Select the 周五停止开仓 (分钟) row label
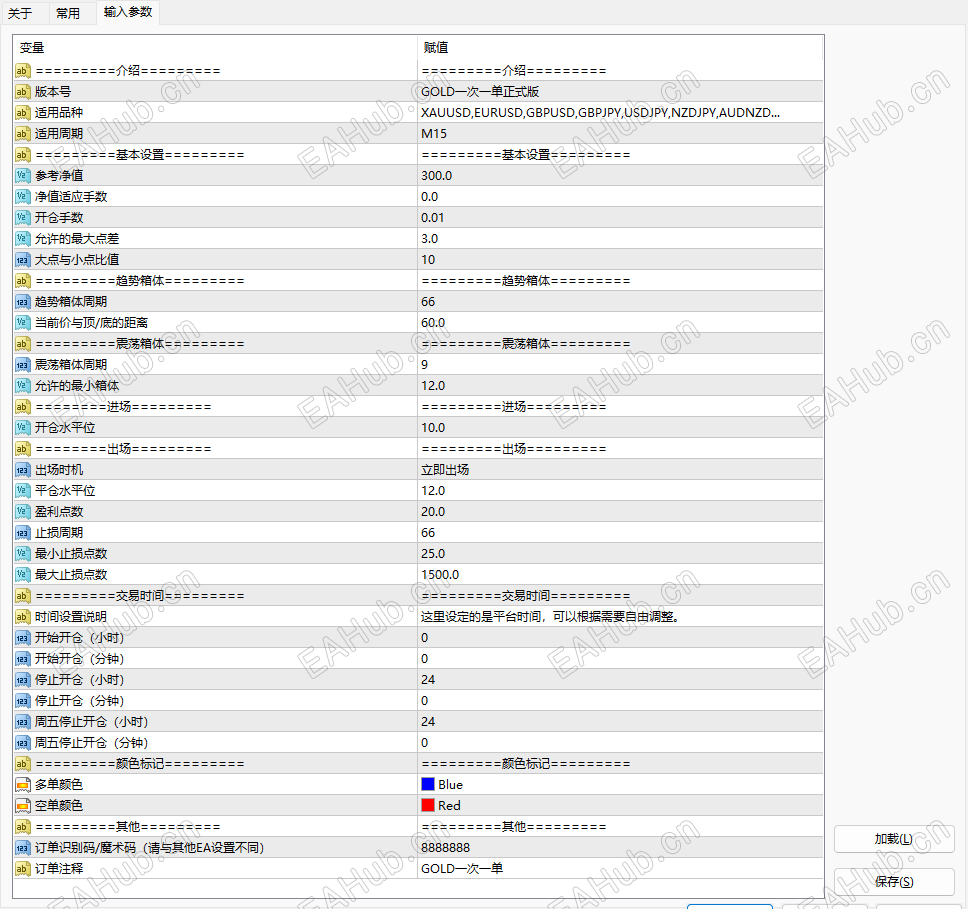 click(x=91, y=742)
